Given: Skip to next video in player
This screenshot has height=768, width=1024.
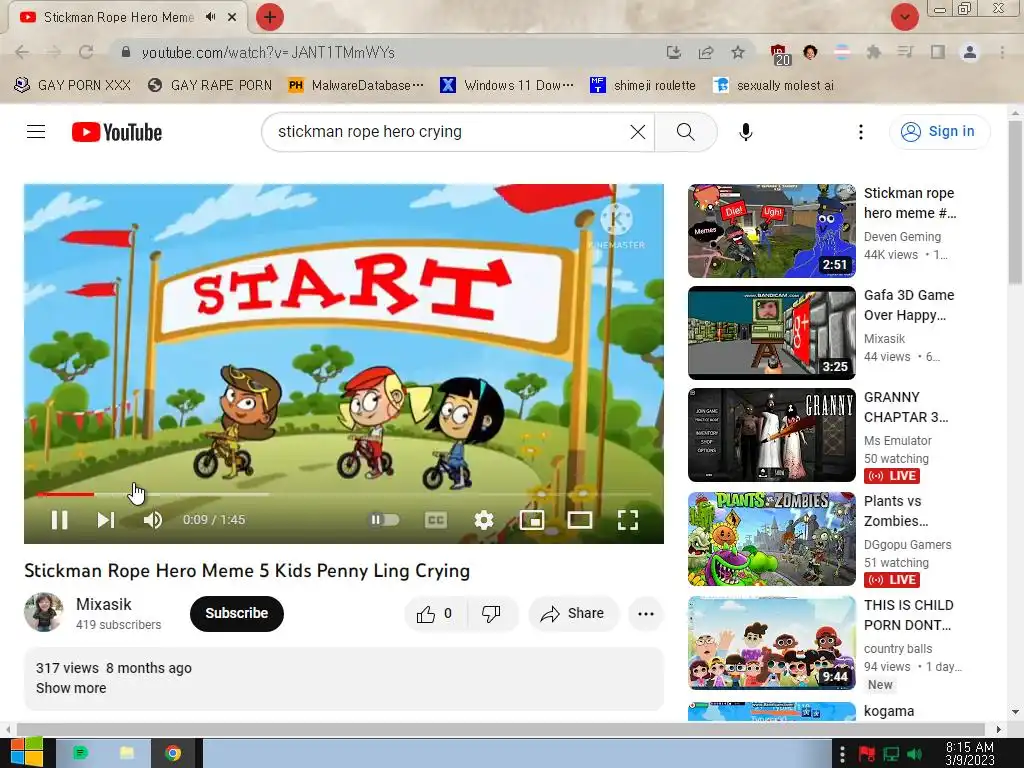Looking at the screenshot, I should (x=105, y=520).
